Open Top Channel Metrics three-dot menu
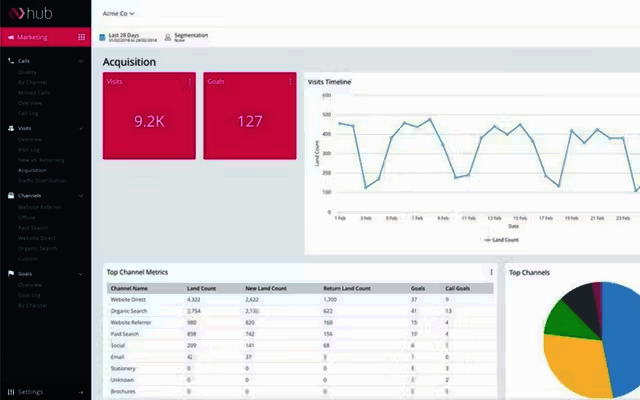The width and height of the screenshot is (640, 400). (491, 272)
